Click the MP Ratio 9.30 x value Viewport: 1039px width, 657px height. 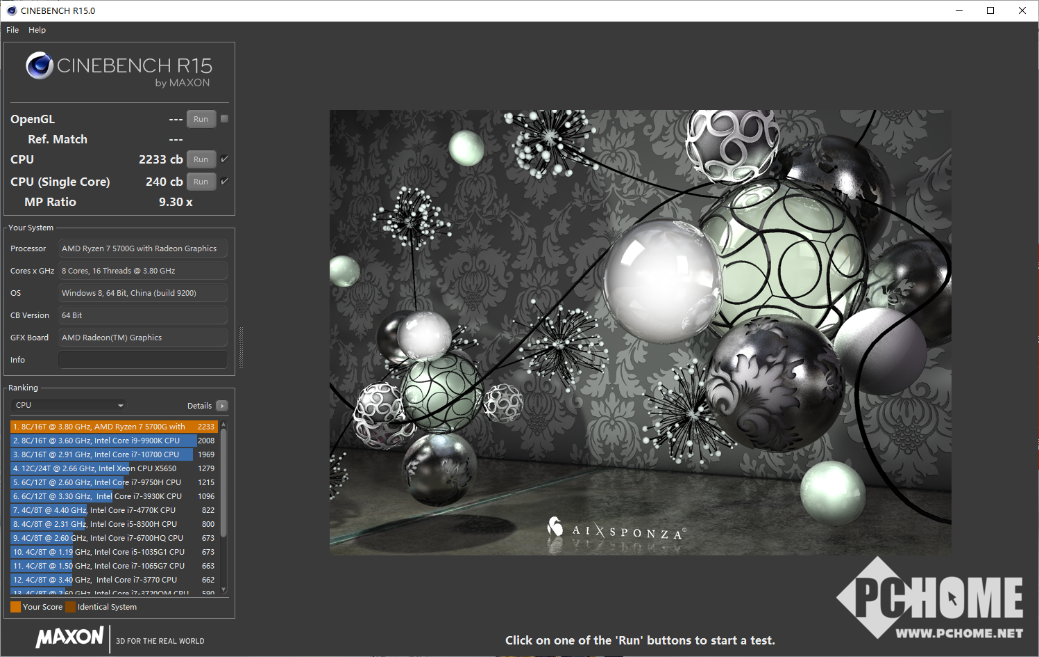pos(176,202)
